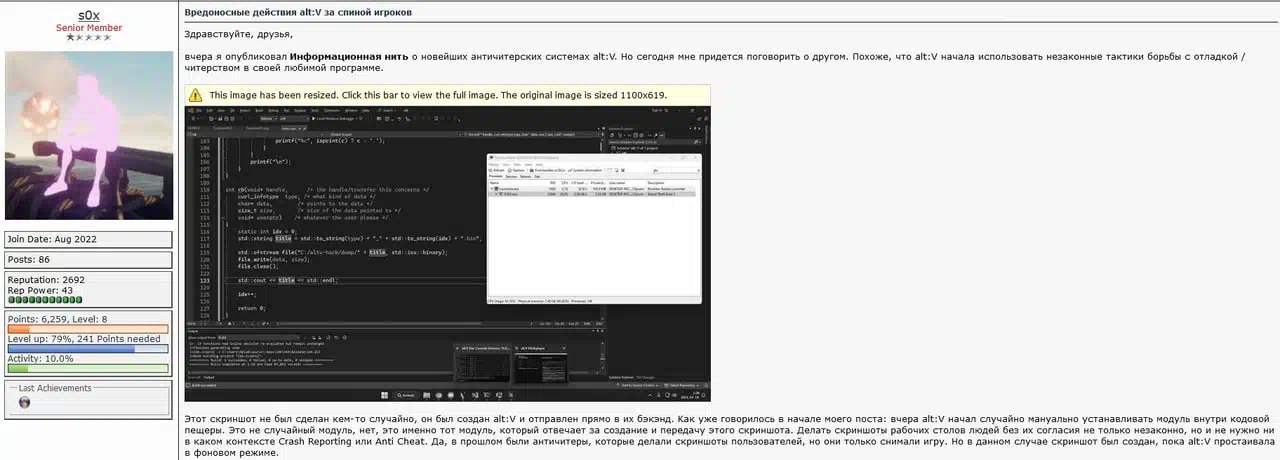Click the achievement badge under Last Achievements
This screenshot has width=1280, height=460.
25,402
